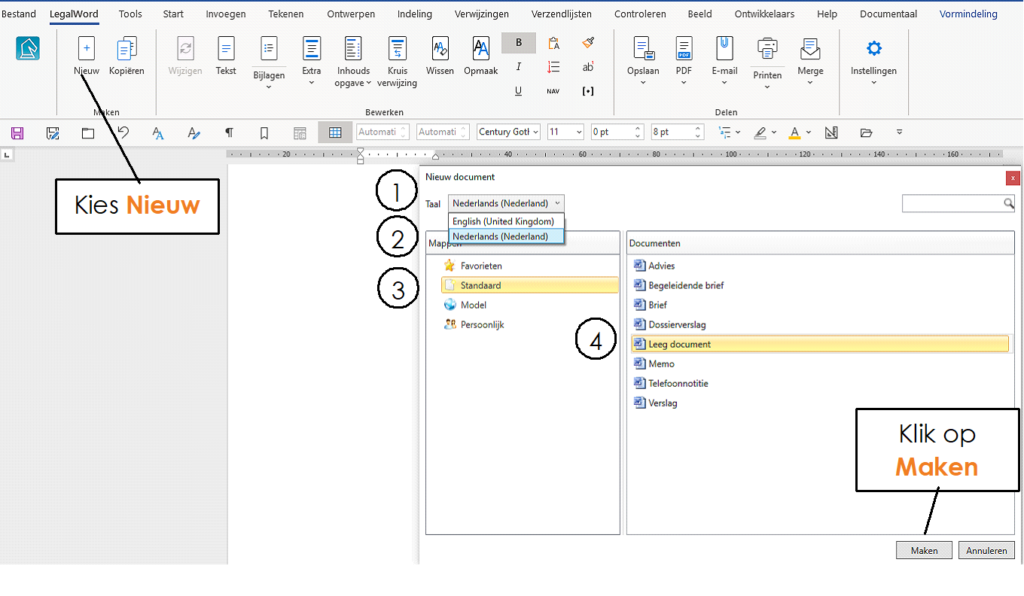Image resolution: width=1024 pixels, height=596 pixels.
Task: Click the Nieuw document icon in the ribbon
Action: (x=86, y=49)
